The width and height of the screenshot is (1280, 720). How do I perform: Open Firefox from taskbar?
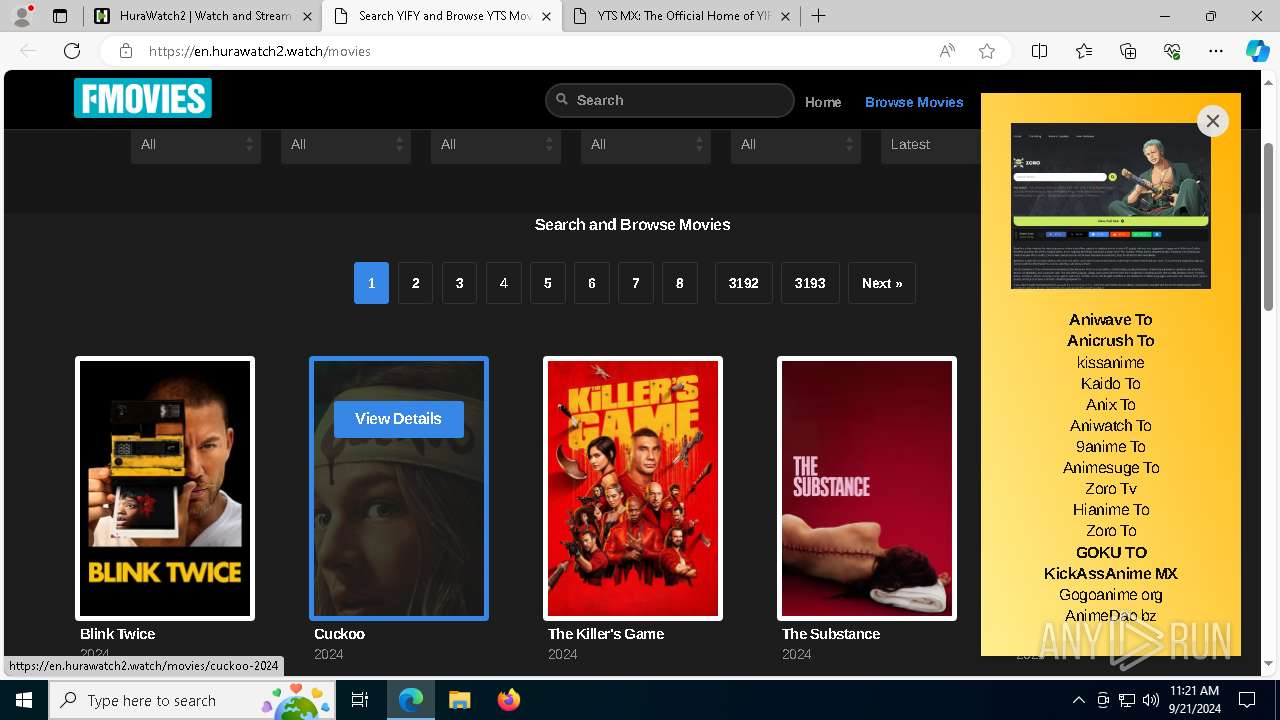508,700
